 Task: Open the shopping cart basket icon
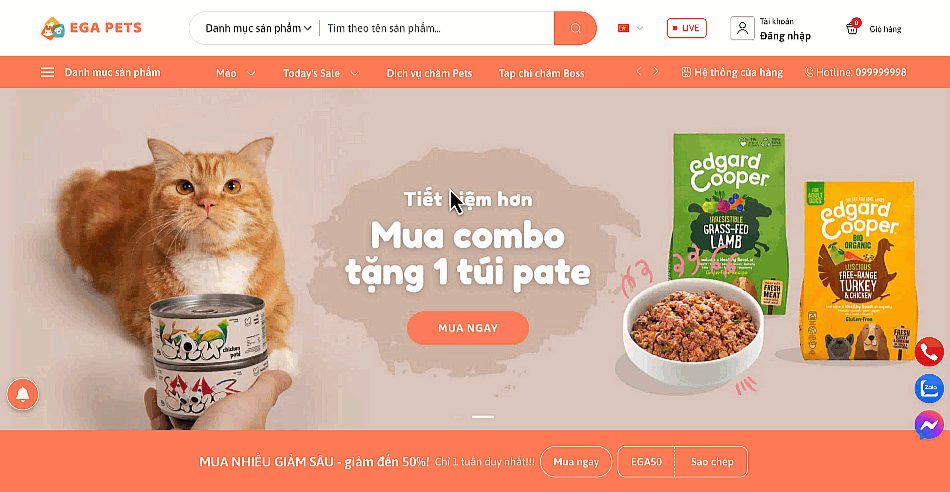click(852, 27)
